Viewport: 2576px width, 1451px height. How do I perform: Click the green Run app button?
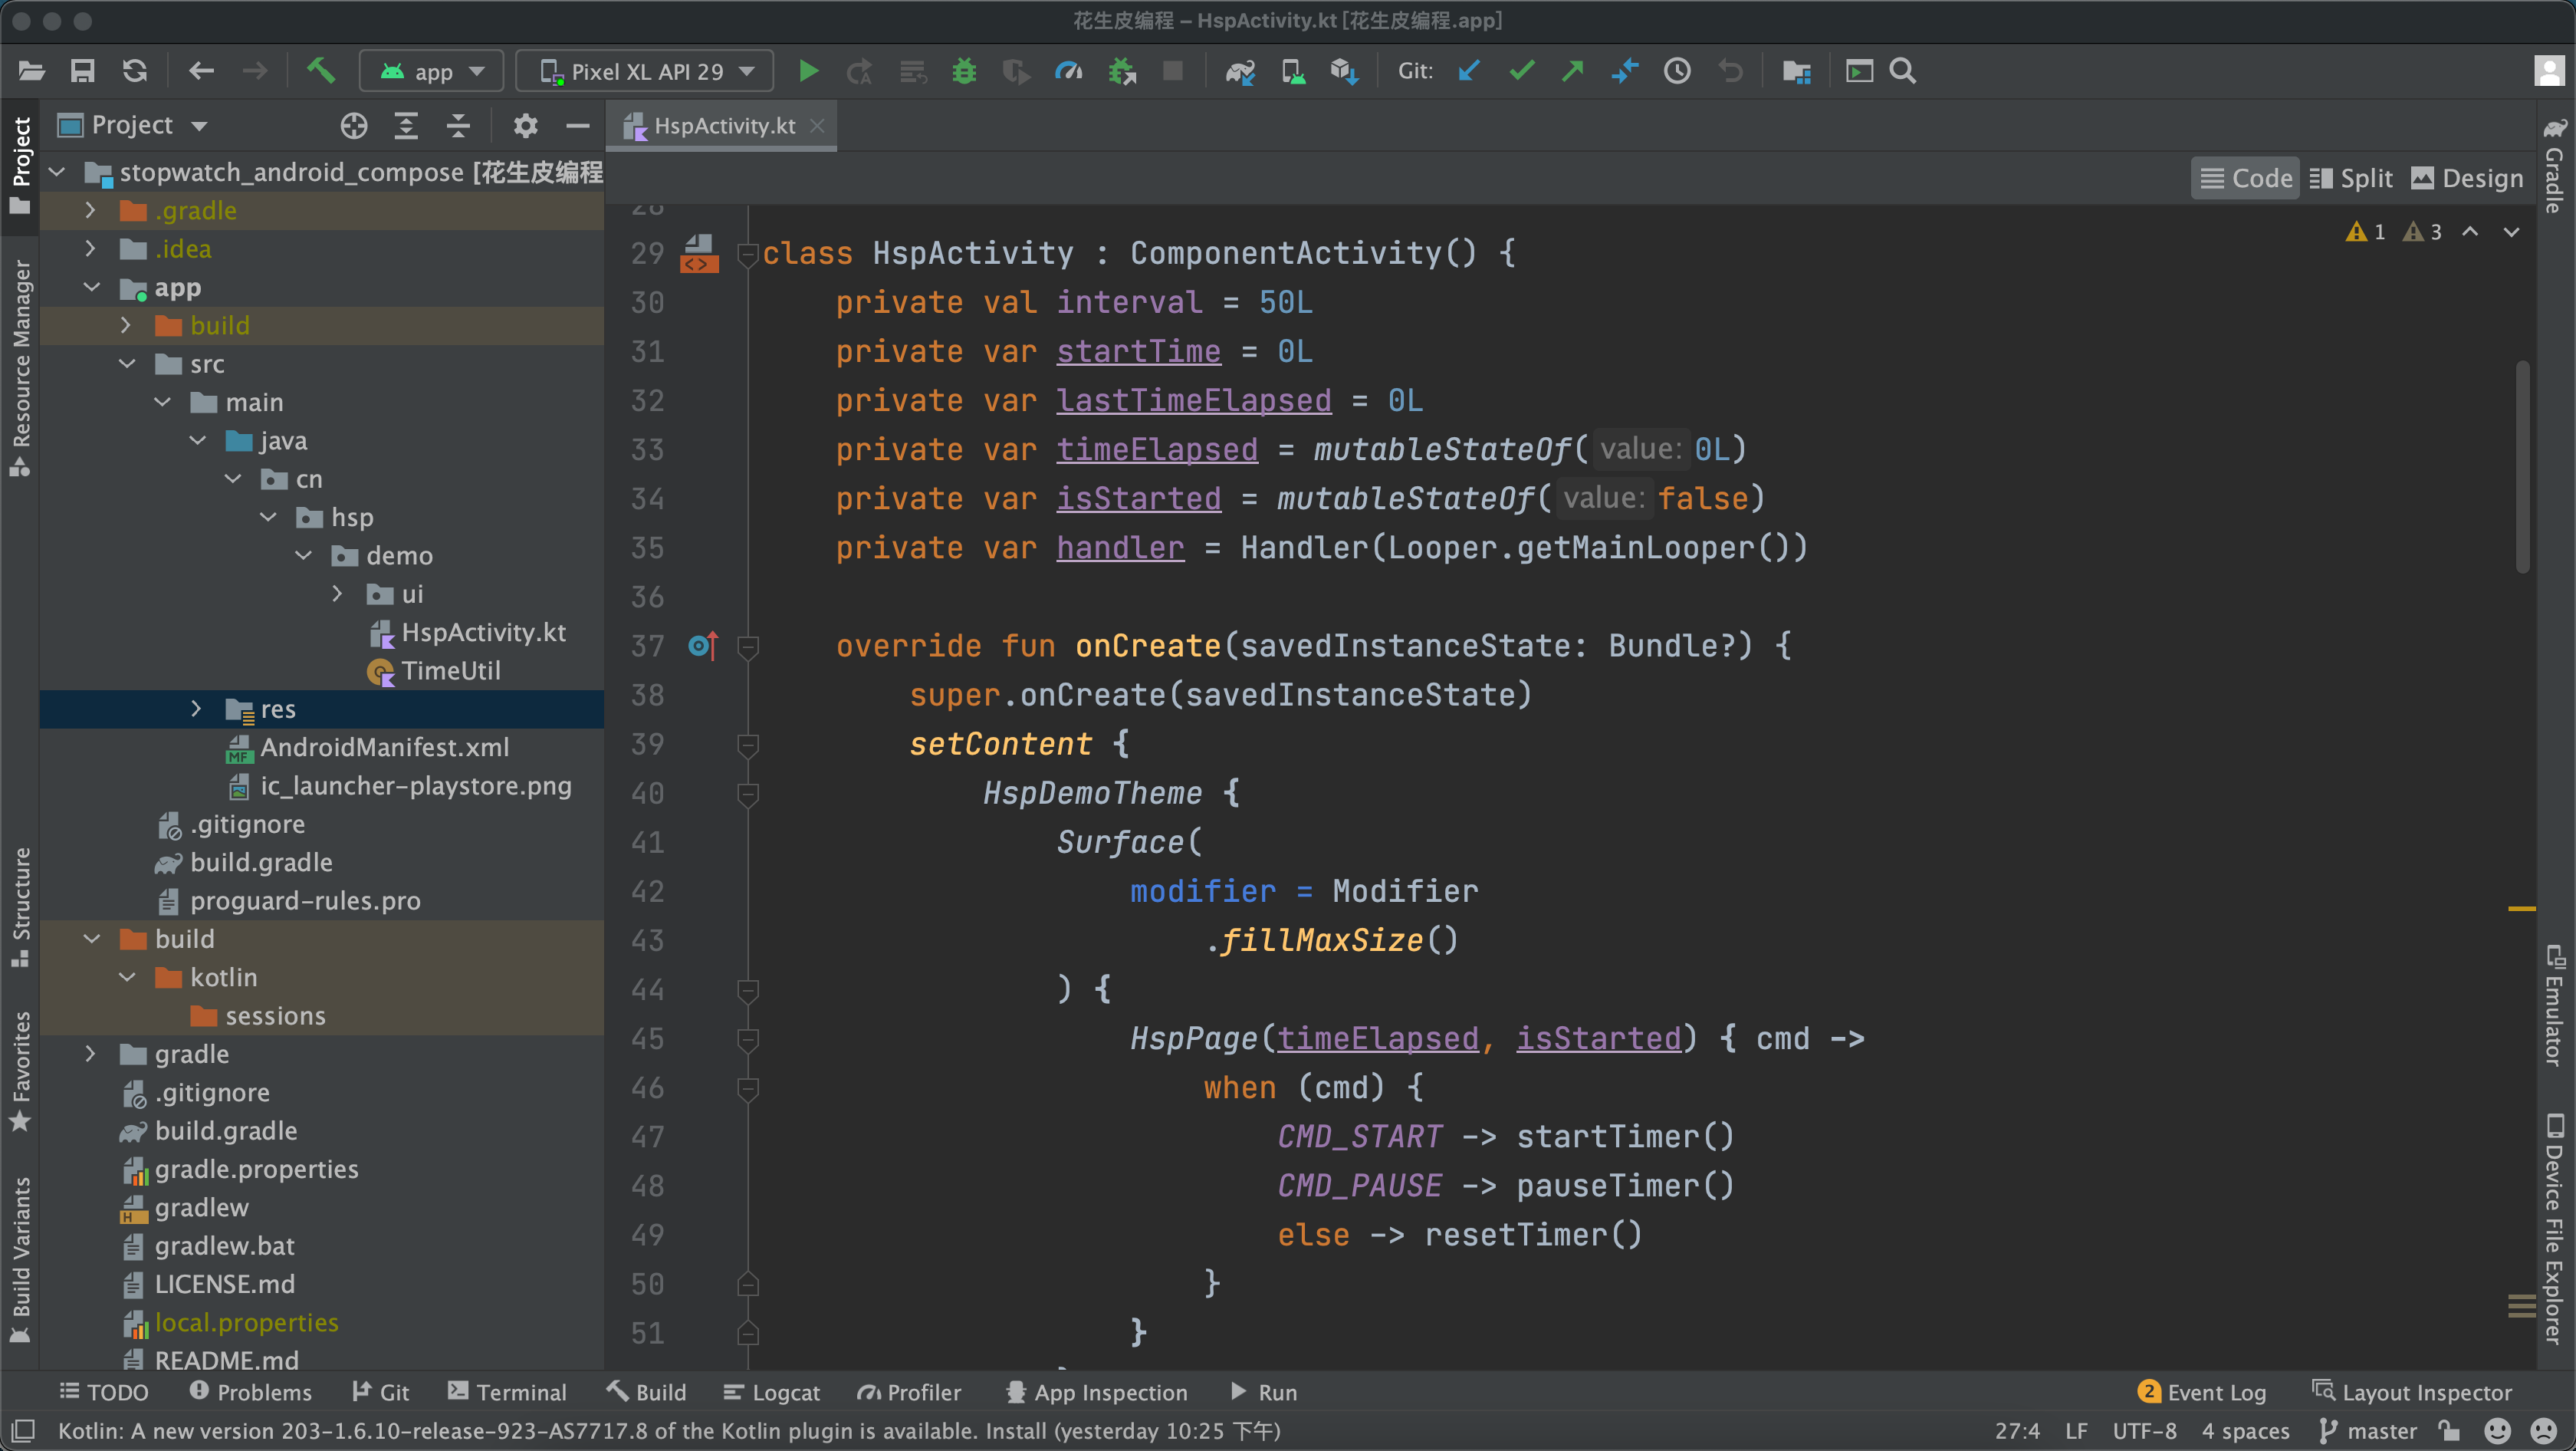pyautogui.click(x=808, y=71)
